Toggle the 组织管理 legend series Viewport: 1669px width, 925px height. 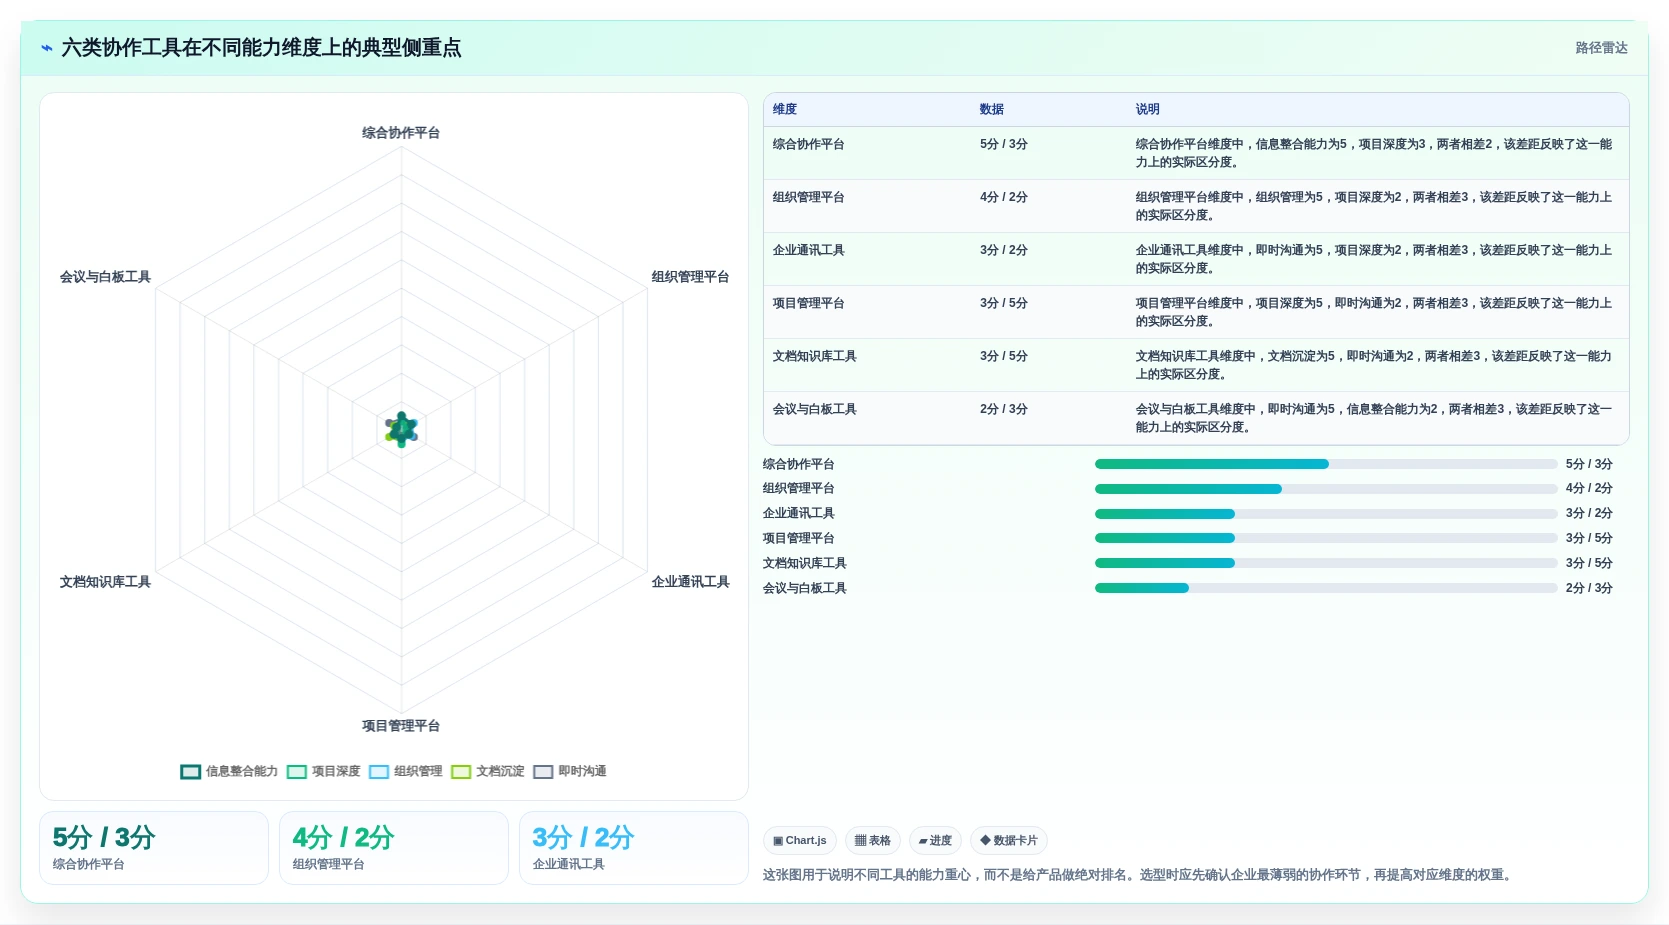405,771
